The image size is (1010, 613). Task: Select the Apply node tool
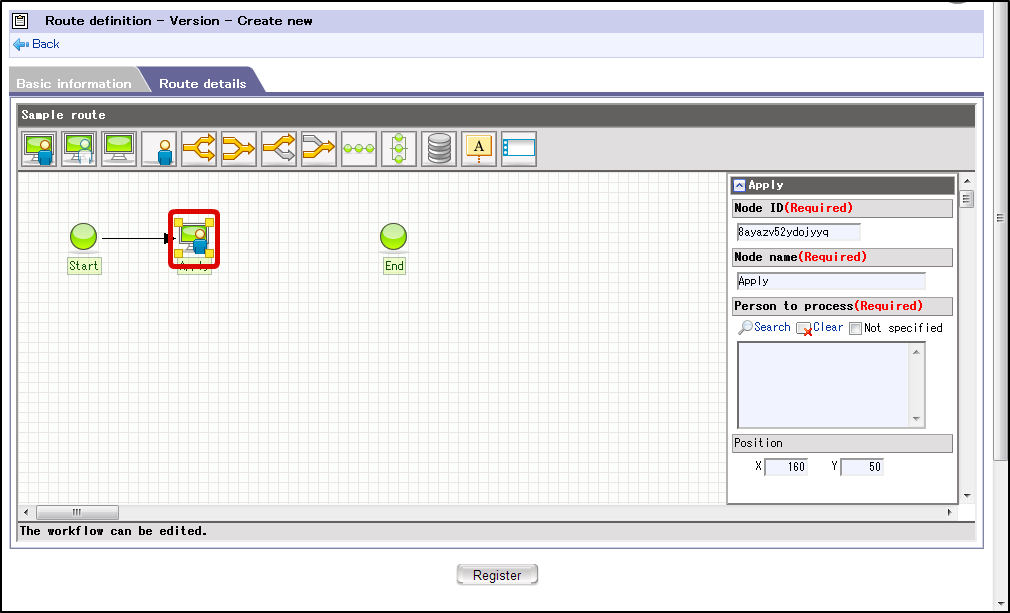[x=38, y=148]
